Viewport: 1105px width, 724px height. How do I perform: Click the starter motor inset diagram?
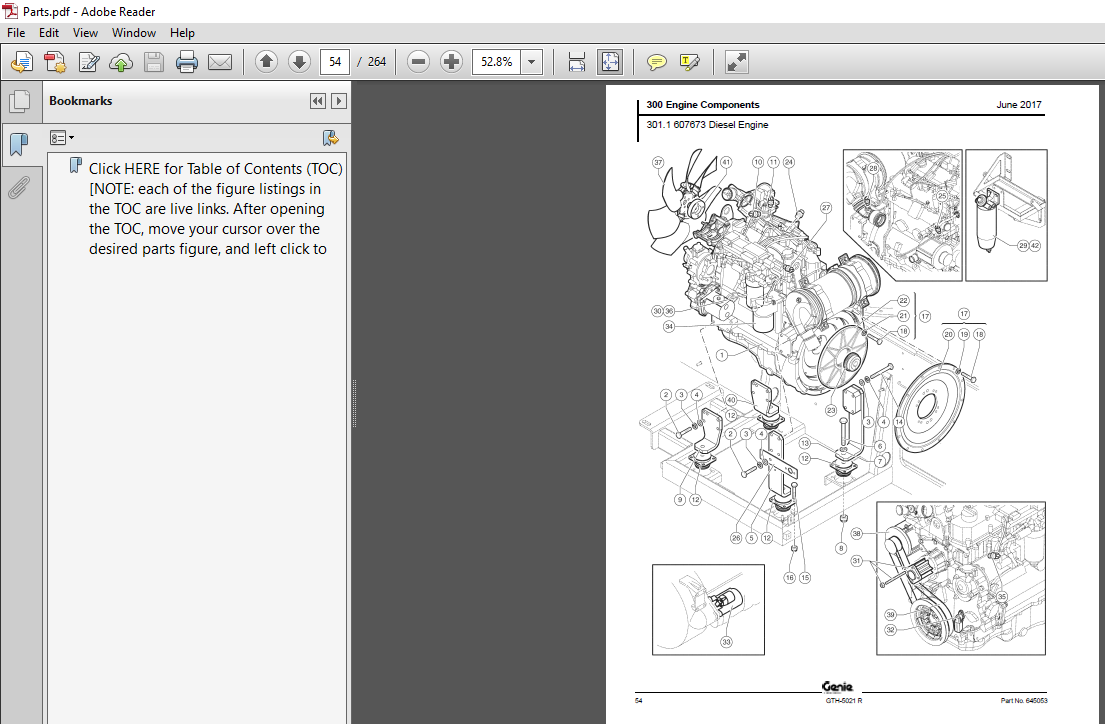[708, 610]
